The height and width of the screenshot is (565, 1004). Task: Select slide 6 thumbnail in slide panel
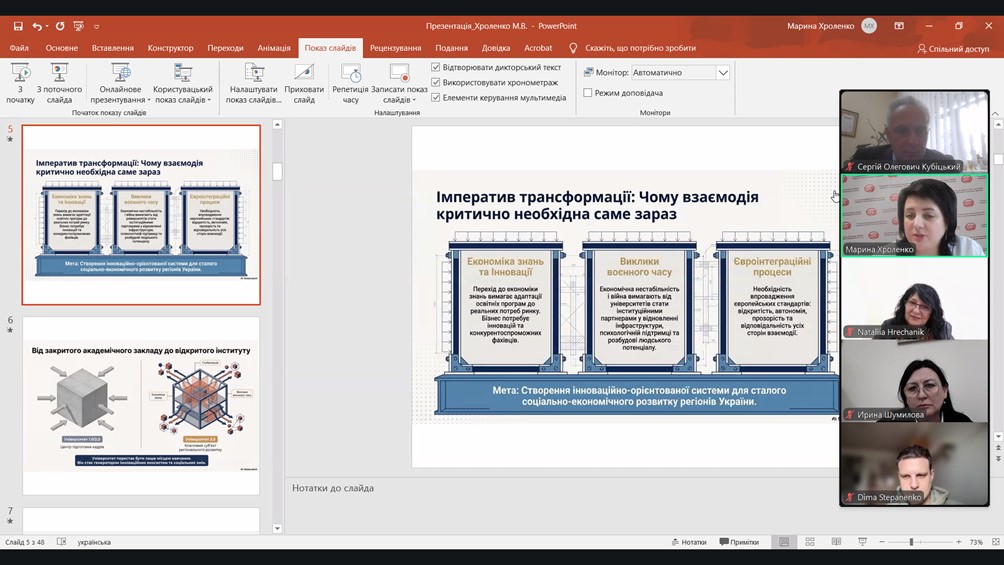[x=141, y=406]
